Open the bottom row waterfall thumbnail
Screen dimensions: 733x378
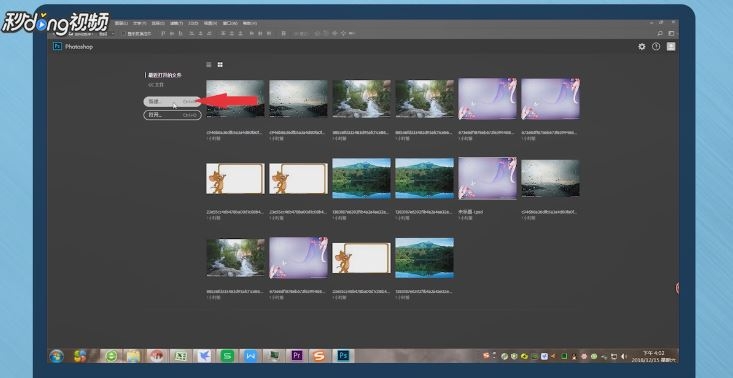[x=235, y=258]
